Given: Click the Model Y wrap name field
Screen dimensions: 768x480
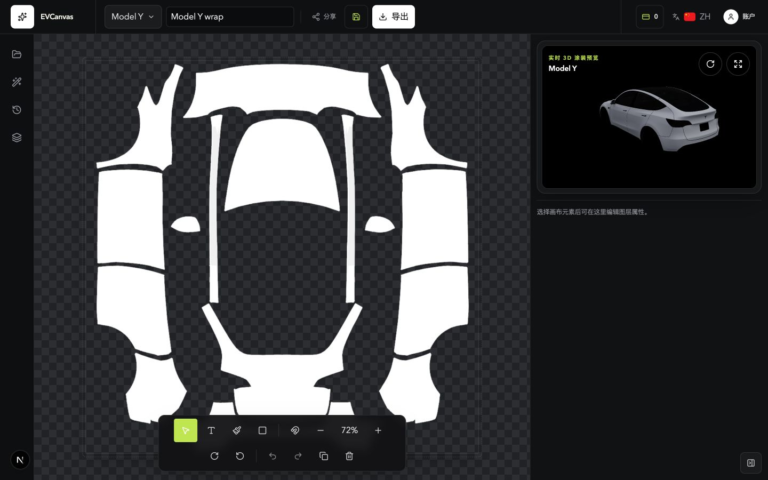Looking at the screenshot, I should tap(230, 17).
